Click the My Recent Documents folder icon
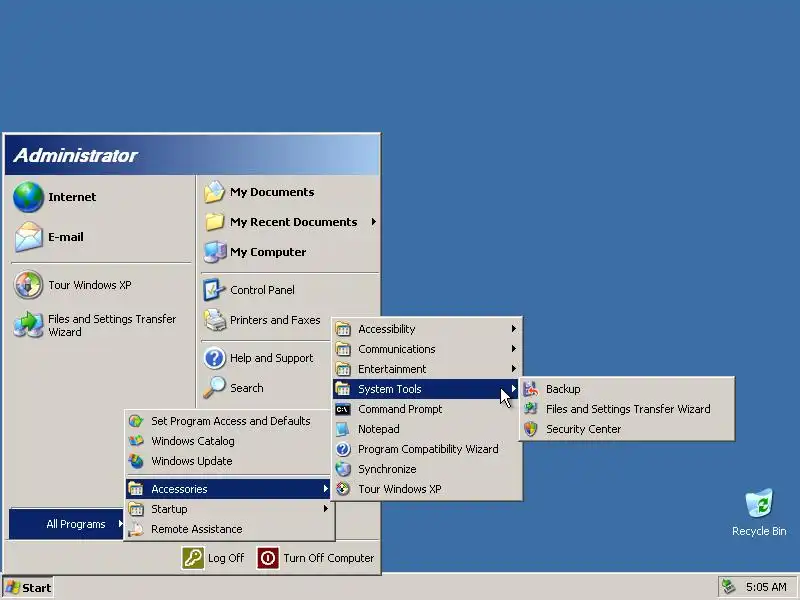Viewport: 800px width, 600px height. (214, 222)
